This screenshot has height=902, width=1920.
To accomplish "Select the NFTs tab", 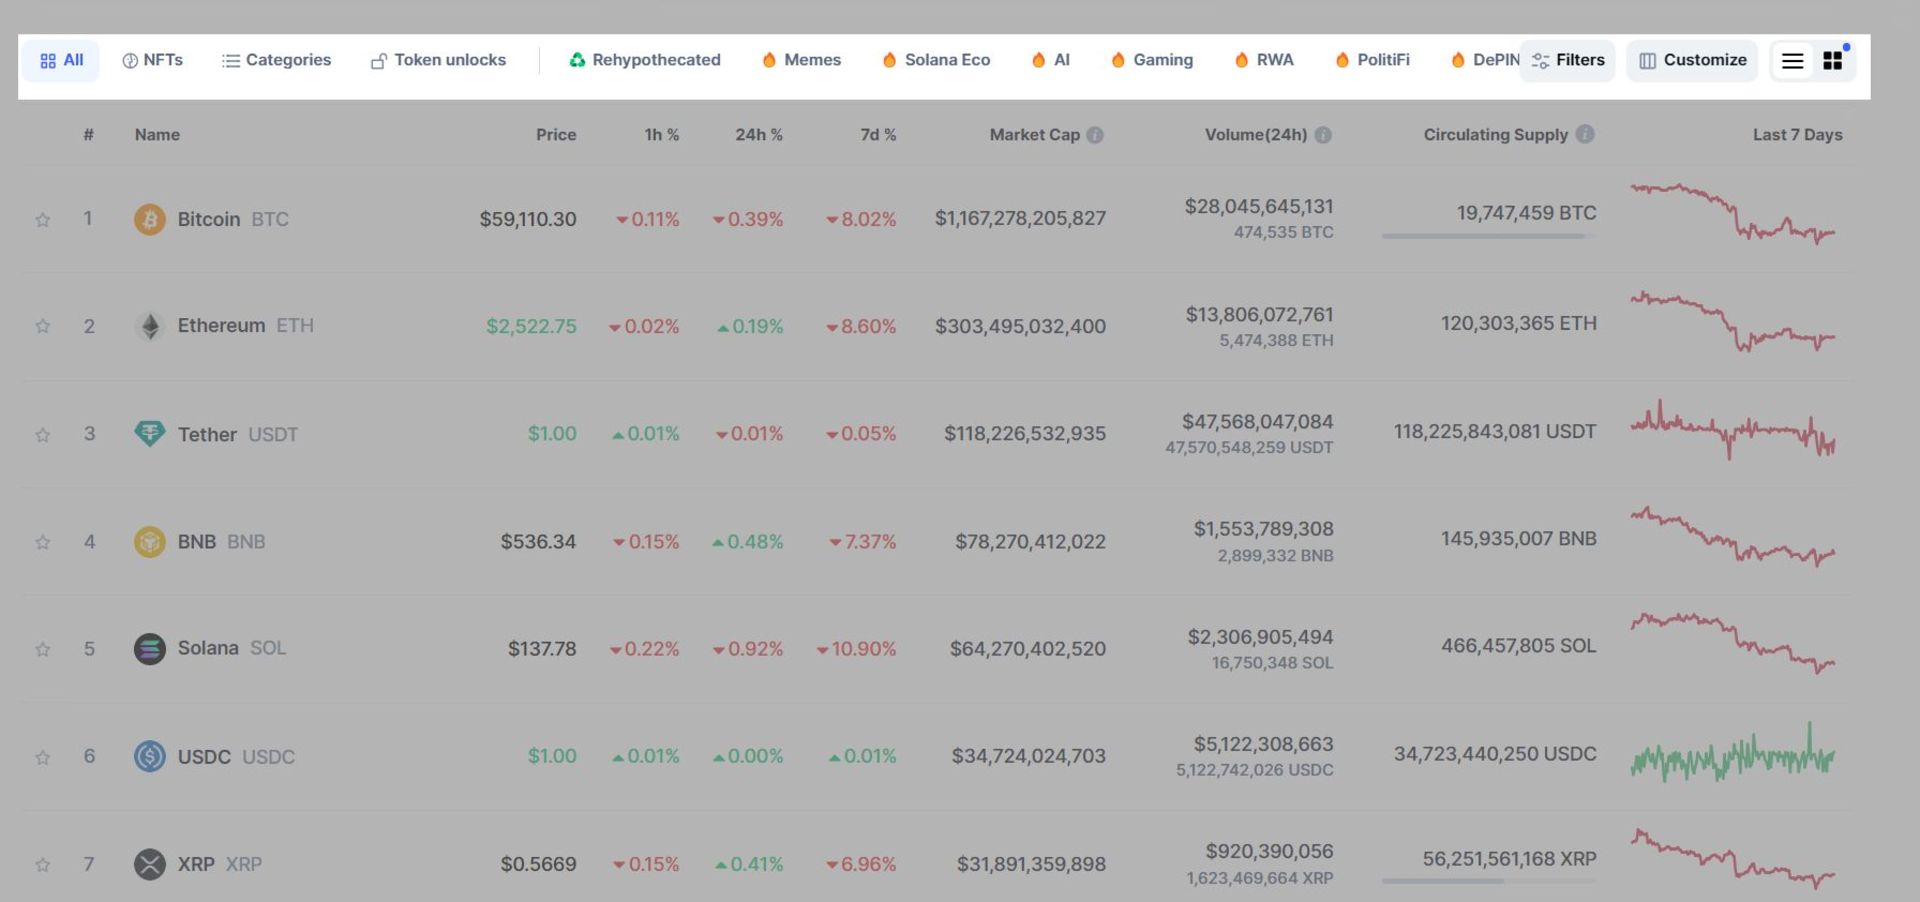I will (x=152, y=60).
